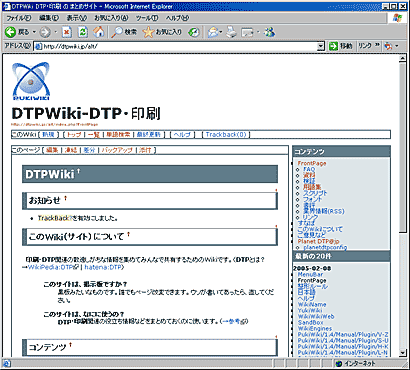410x370 pixels.
Task: Open the Favorites star (お気に入り) toolbar button
Action: (x=162, y=32)
